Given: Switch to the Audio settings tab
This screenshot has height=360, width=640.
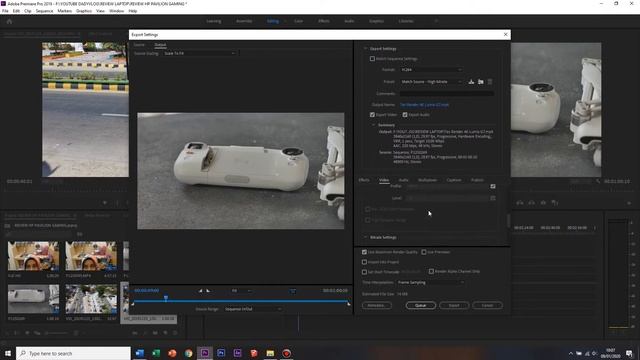Looking at the screenshot, I should 403,180.
